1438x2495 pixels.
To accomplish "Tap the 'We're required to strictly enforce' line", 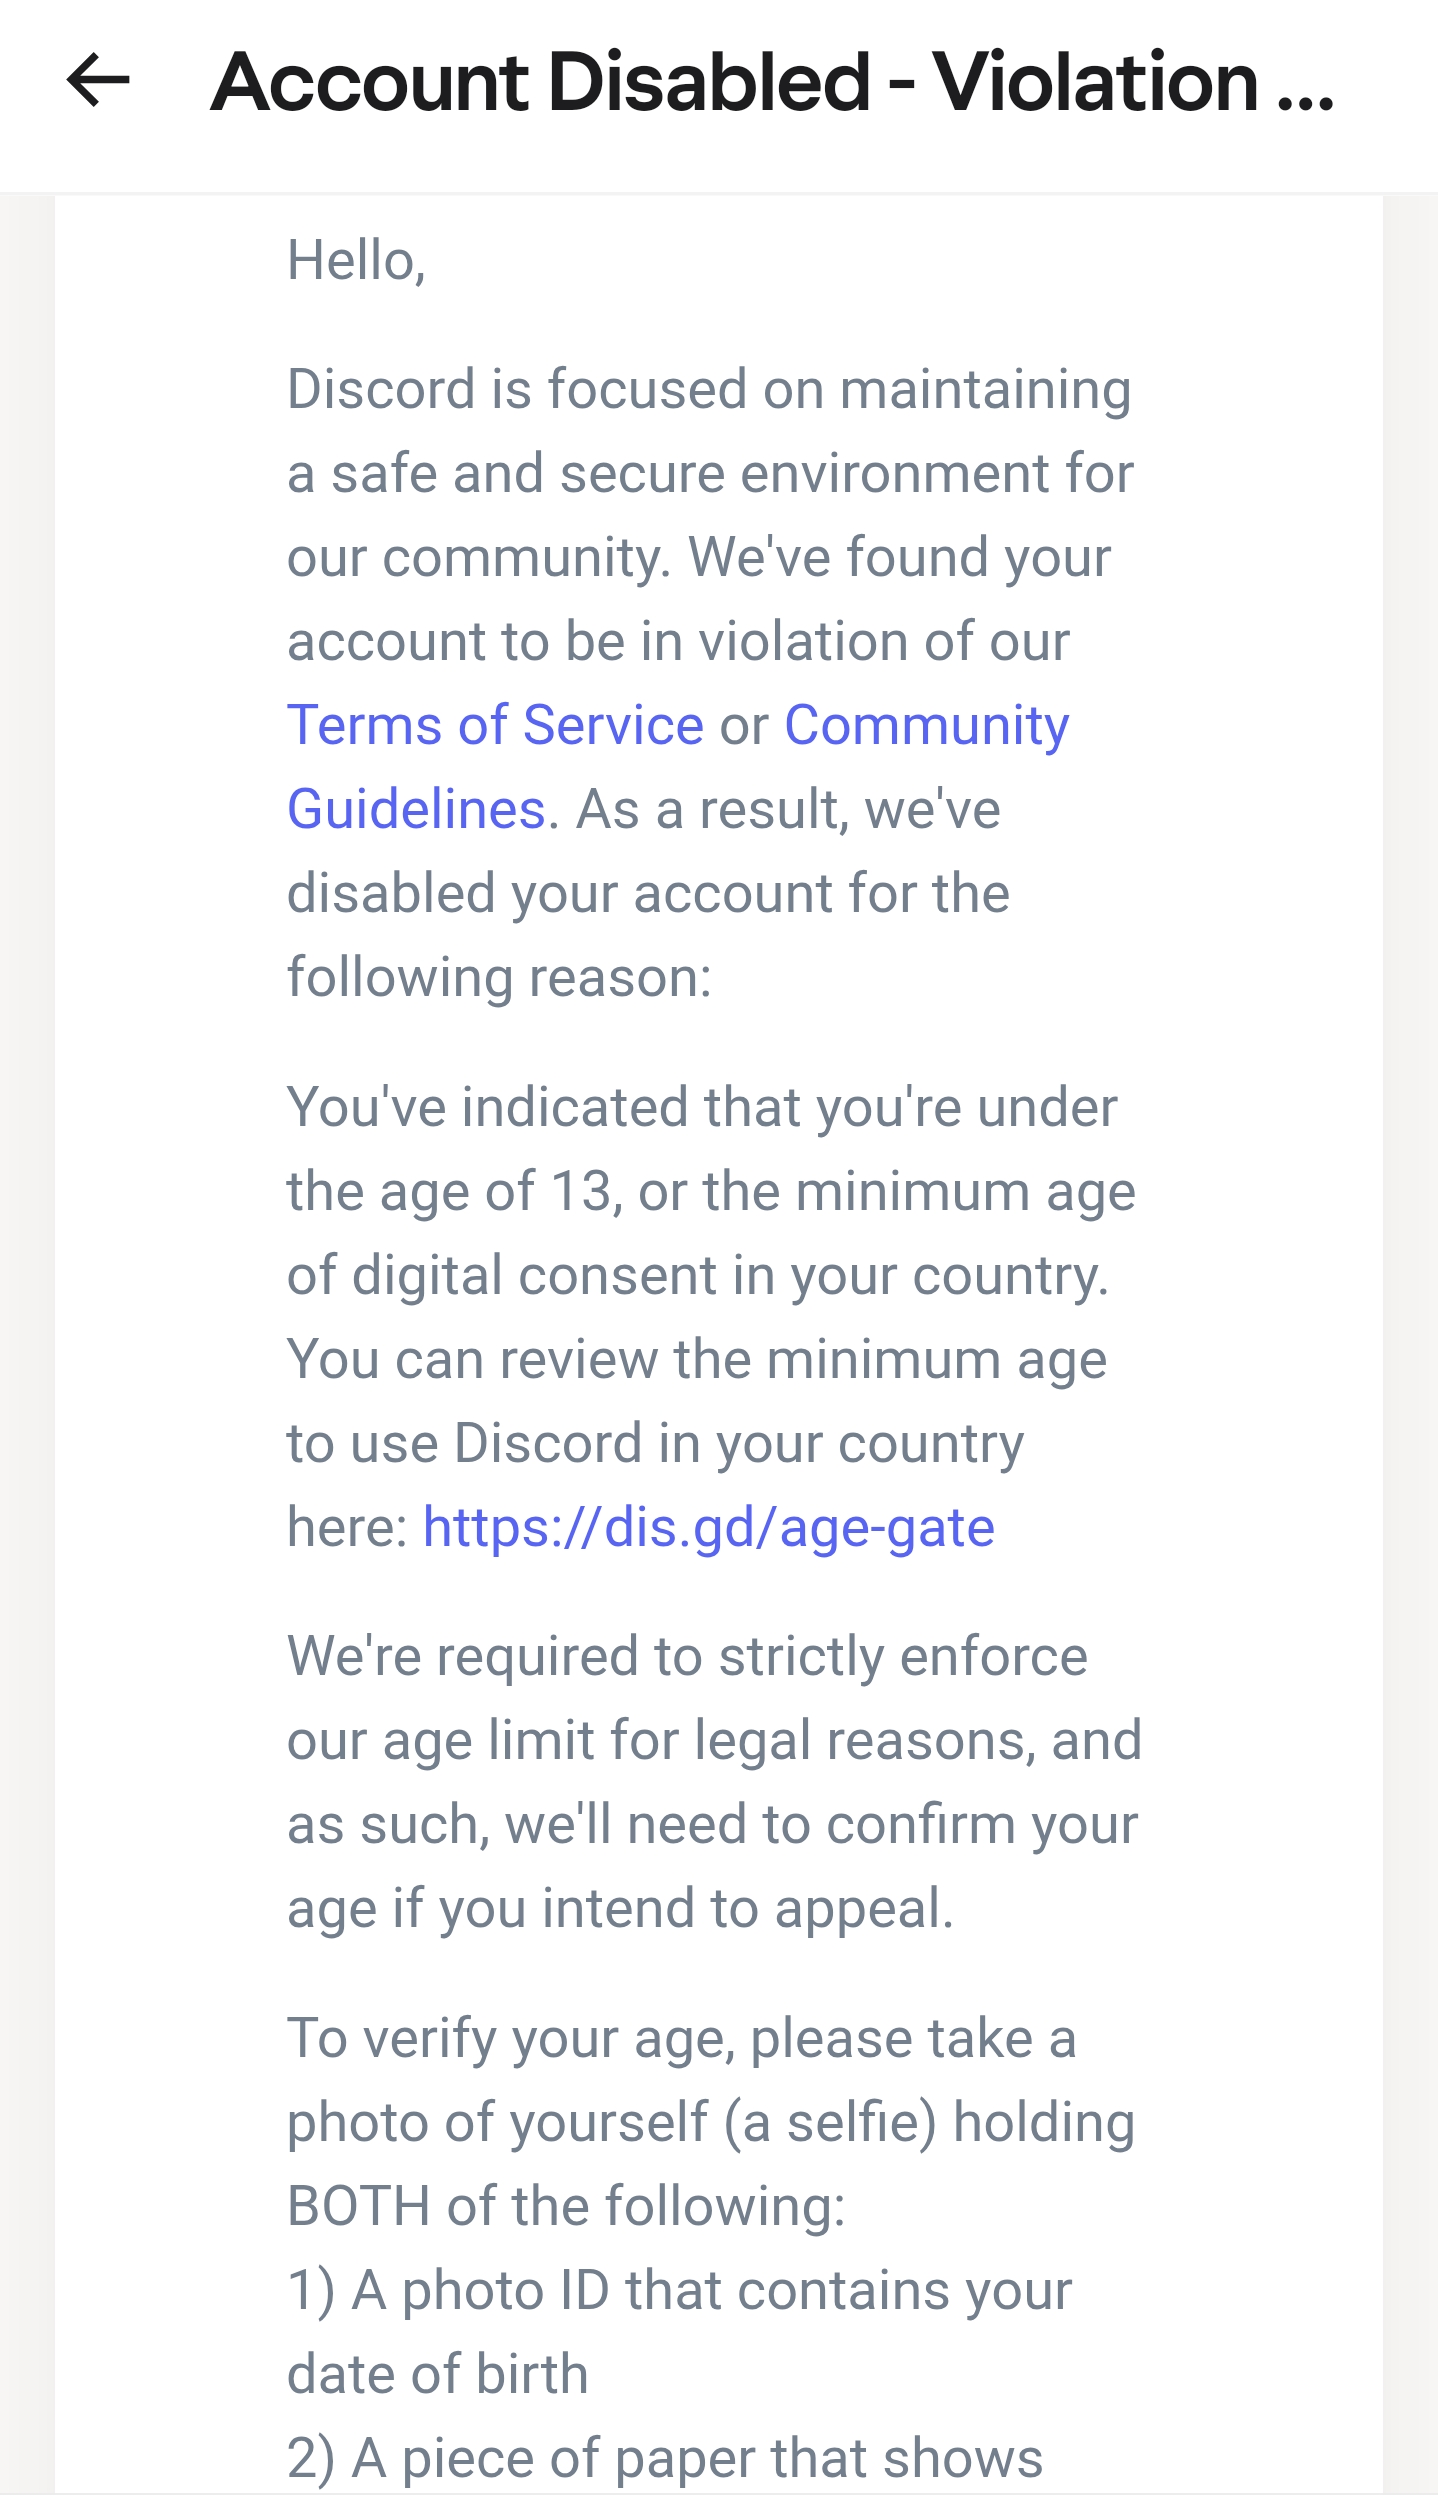I will pos(687,1657).
